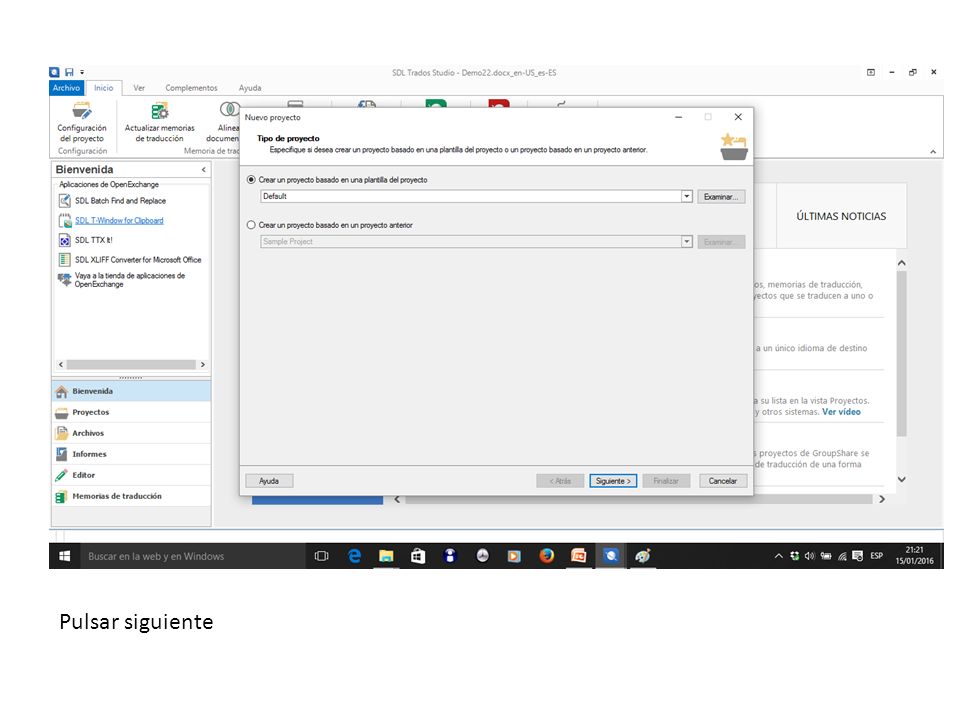Open PowerPoint from taskbar
Image resolution: width=960 pixels, height=720 pixels.
point(578,556)
